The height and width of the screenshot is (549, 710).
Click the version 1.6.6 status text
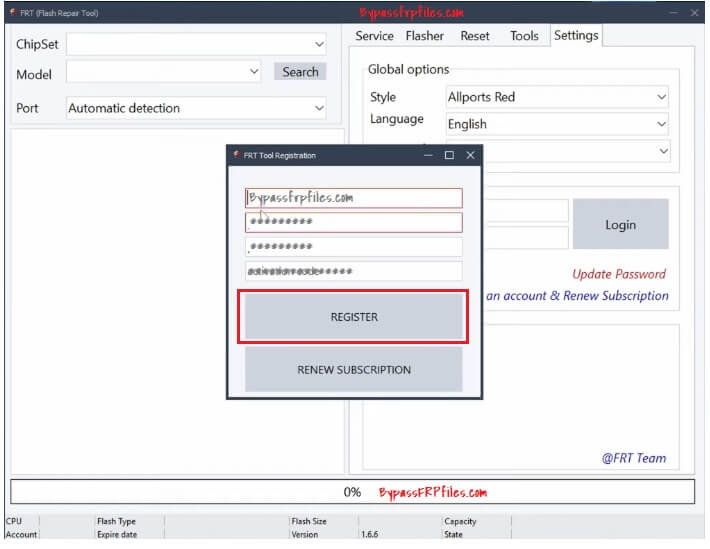(x=369, y=535)
